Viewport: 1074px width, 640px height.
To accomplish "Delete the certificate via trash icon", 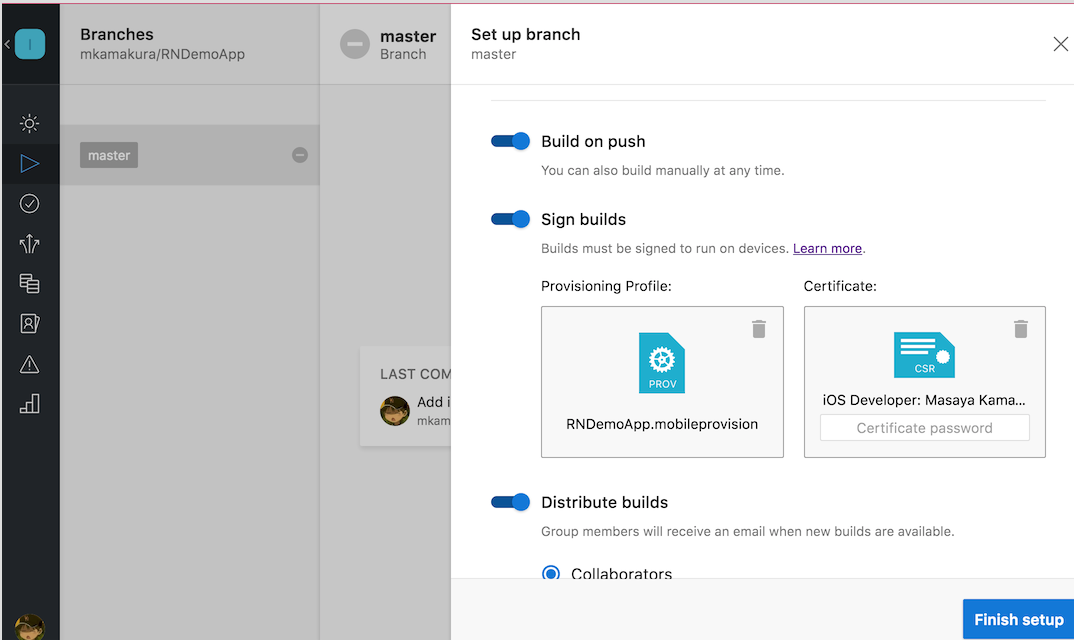I will (x=1021, y=329).
